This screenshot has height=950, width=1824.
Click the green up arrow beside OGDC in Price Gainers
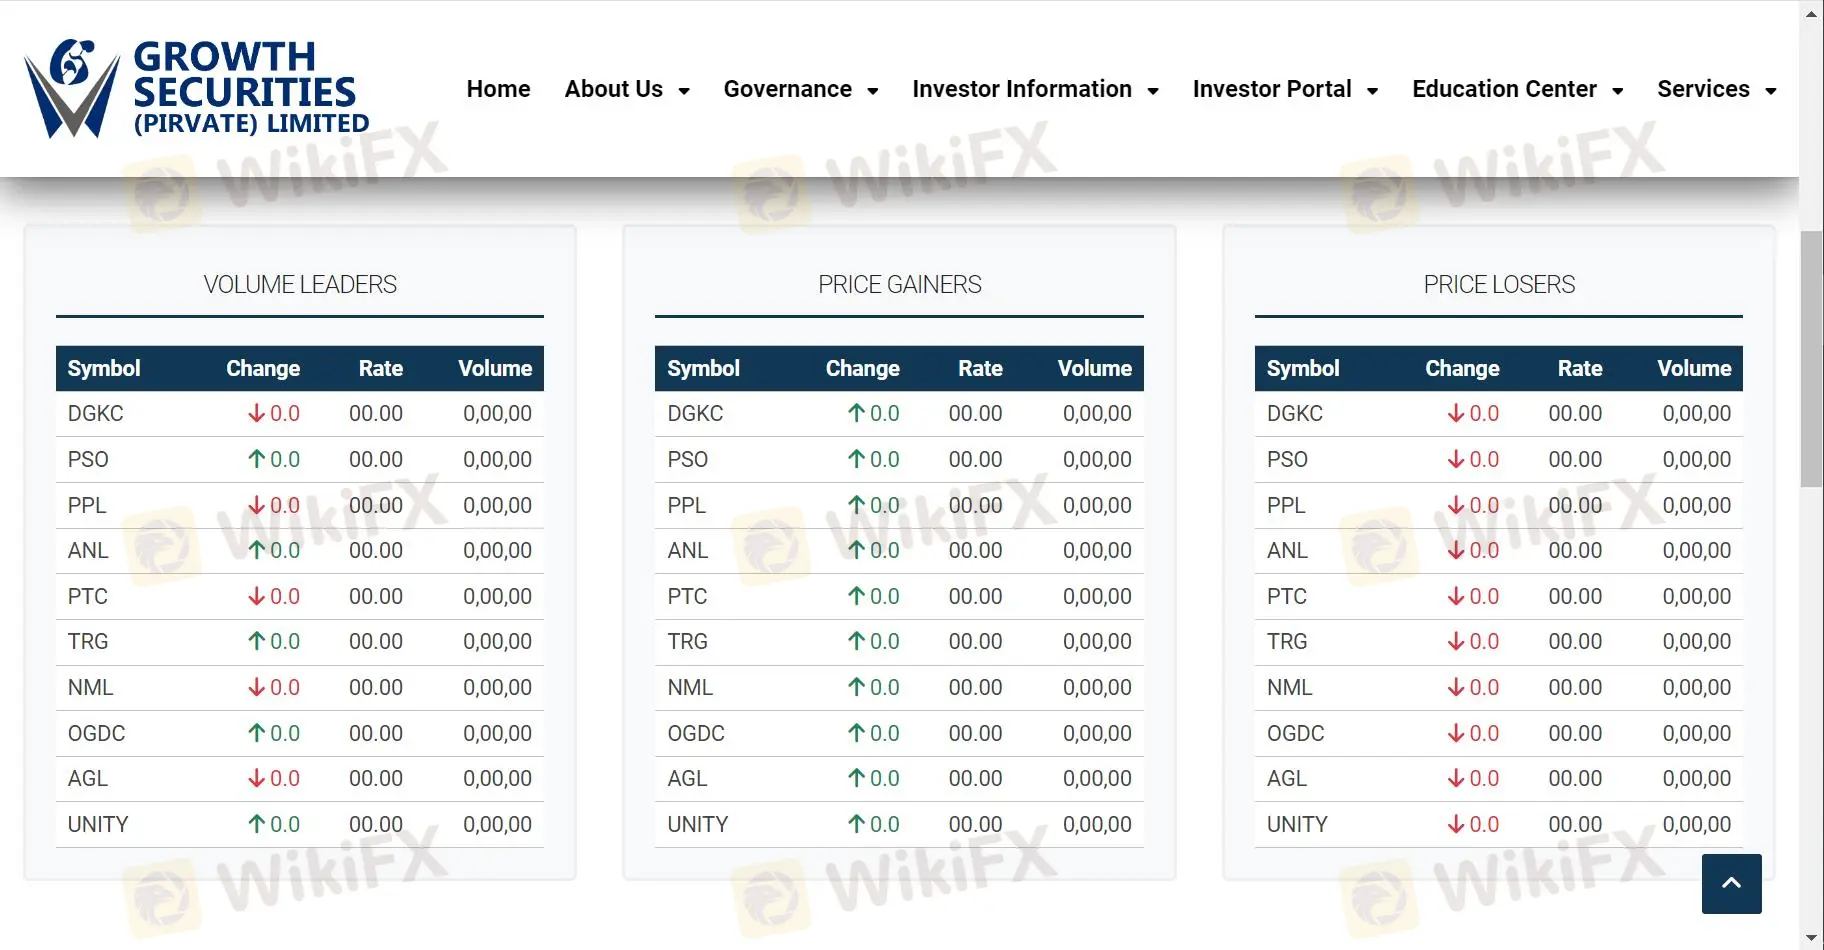[857, 733]
